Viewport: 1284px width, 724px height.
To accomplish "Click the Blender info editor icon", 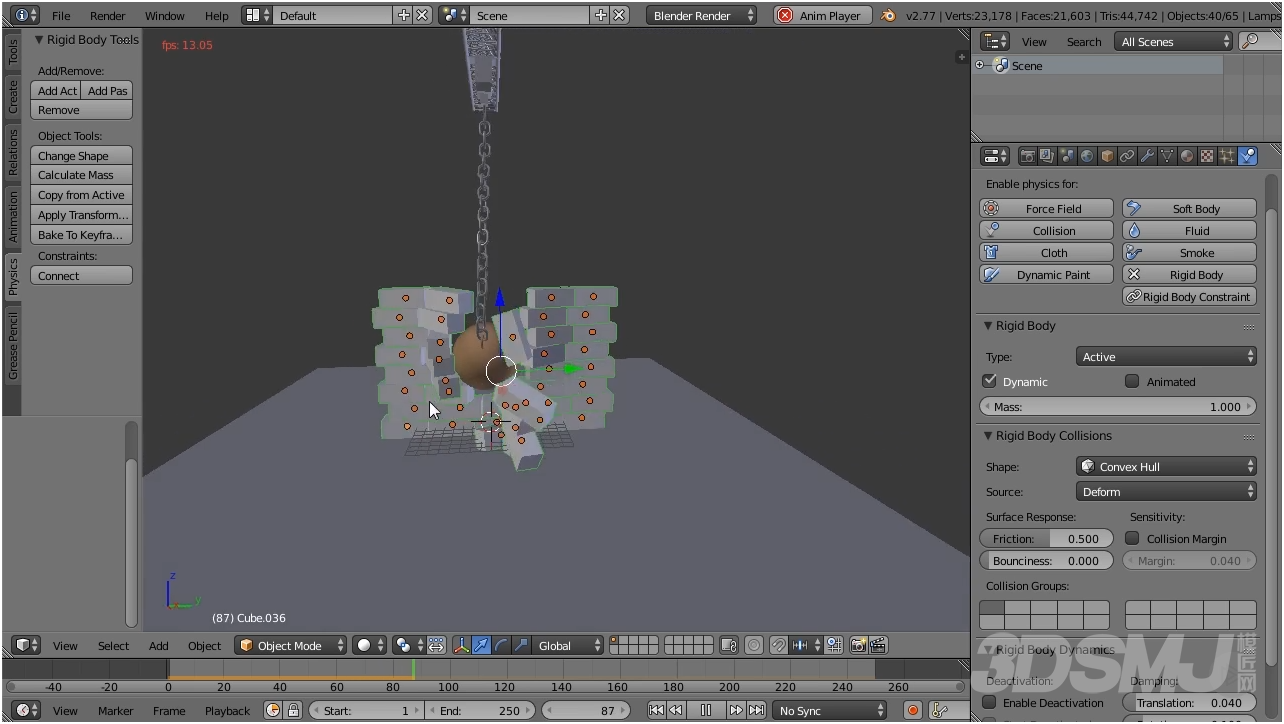I will [22, 15].
